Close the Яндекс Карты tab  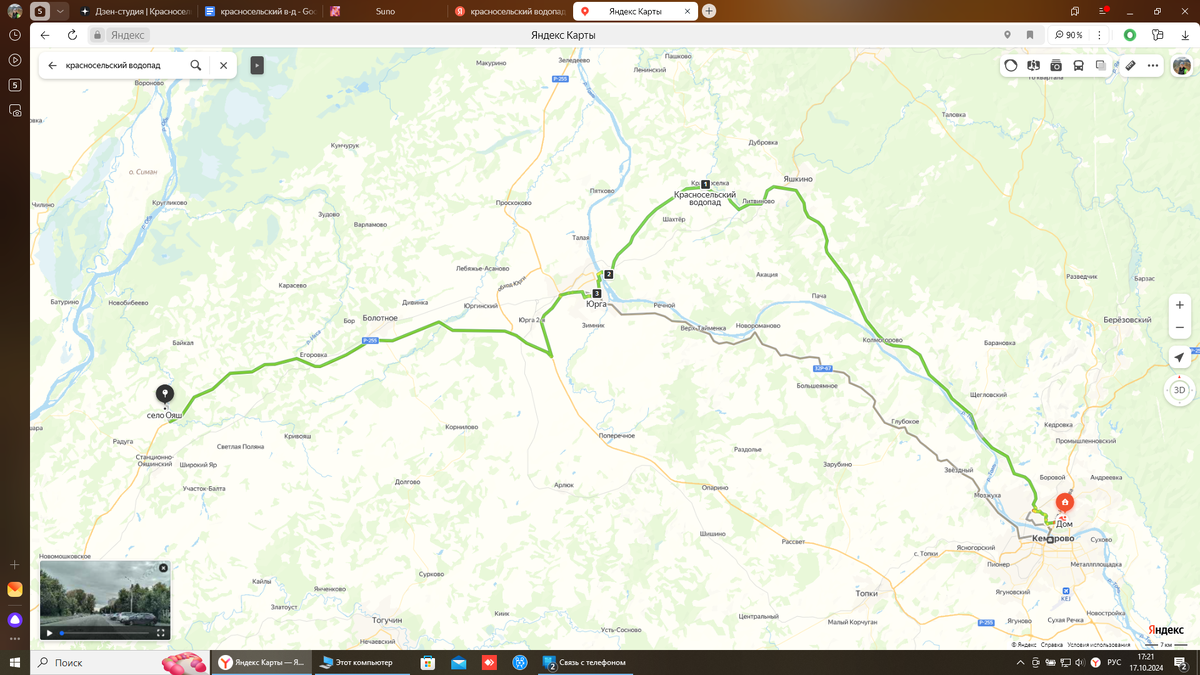point(686,11)
